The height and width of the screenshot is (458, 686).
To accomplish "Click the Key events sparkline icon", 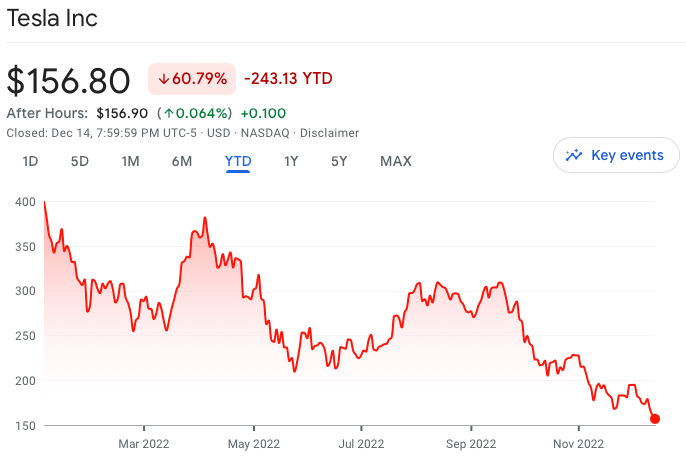I will pos(574,155).
